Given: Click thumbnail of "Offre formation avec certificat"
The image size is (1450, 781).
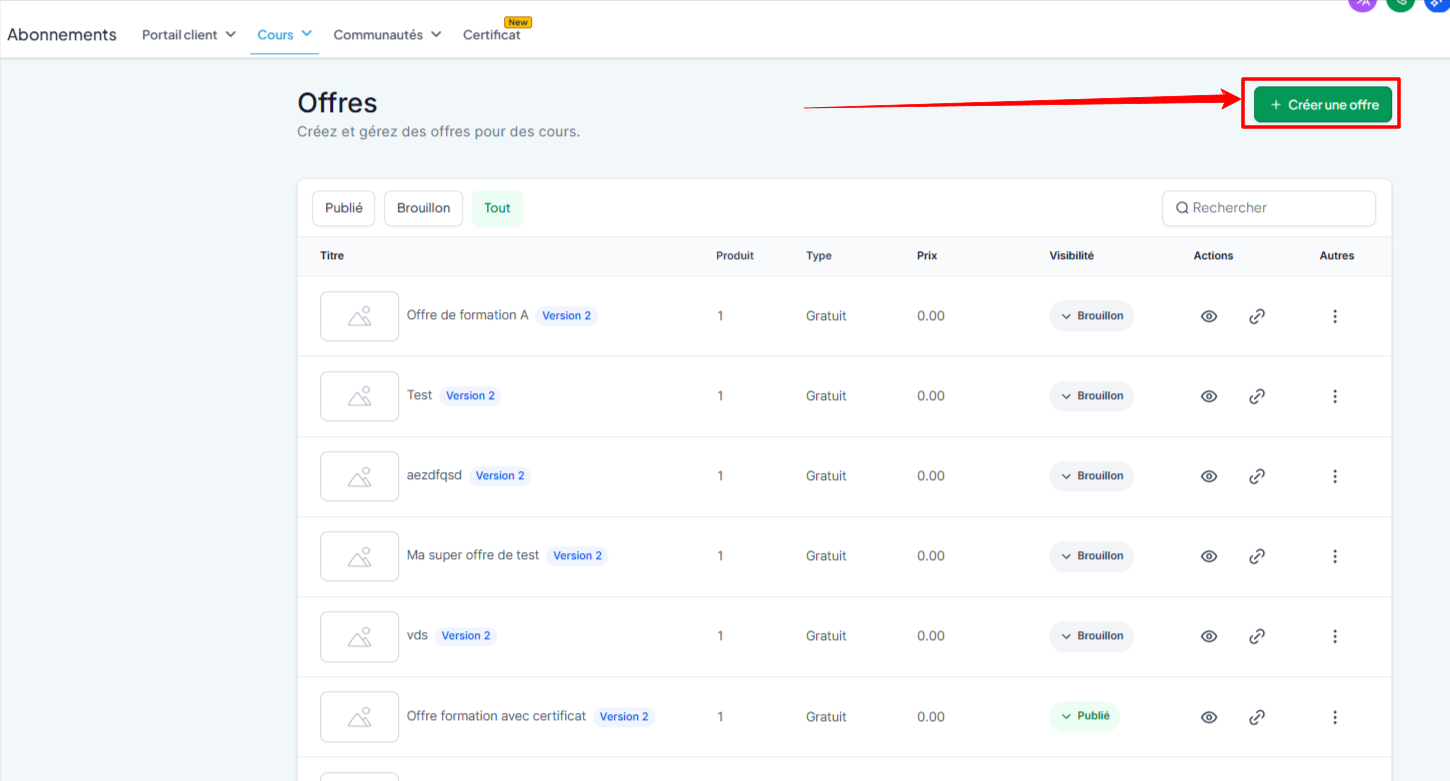Looking at the screenshot, I should (x=360, y=717).
